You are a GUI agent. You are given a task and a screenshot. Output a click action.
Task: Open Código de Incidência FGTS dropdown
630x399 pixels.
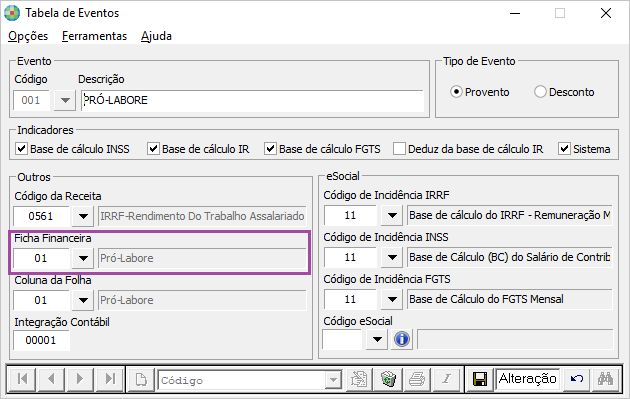[x=392, y=299]
